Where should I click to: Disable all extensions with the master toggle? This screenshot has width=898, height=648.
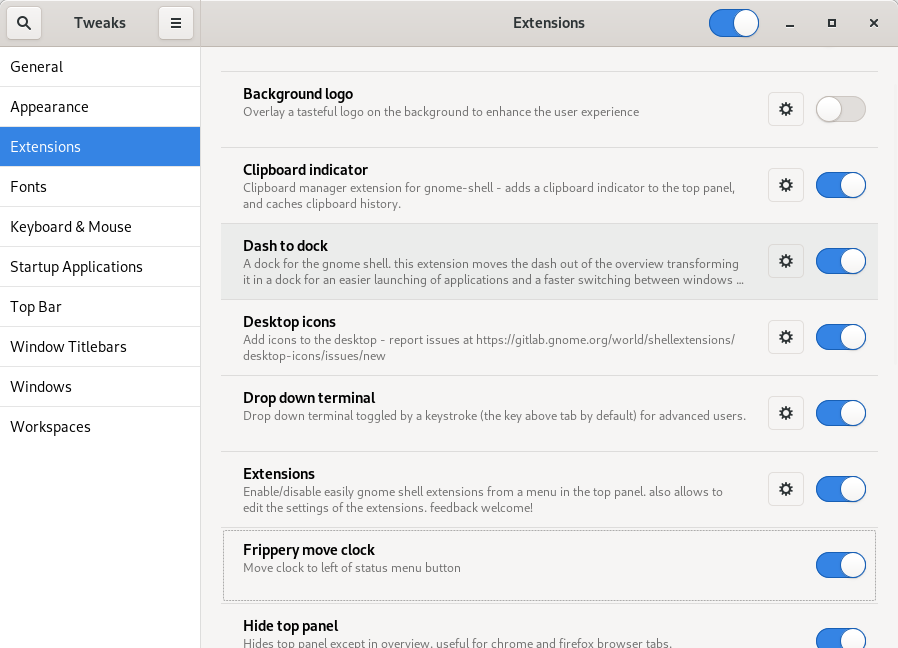[733, 22]
